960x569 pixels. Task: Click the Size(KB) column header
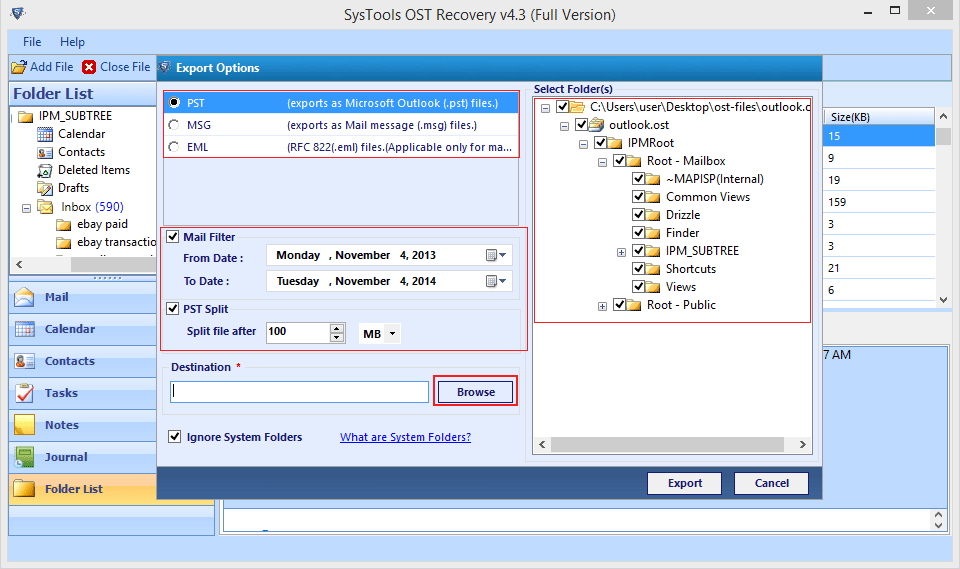(879, 117)
